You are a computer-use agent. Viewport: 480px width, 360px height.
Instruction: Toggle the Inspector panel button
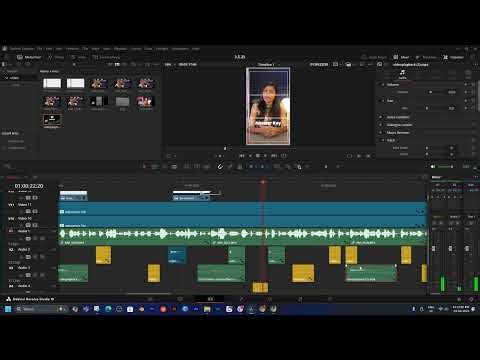click(x=454, y=57)
